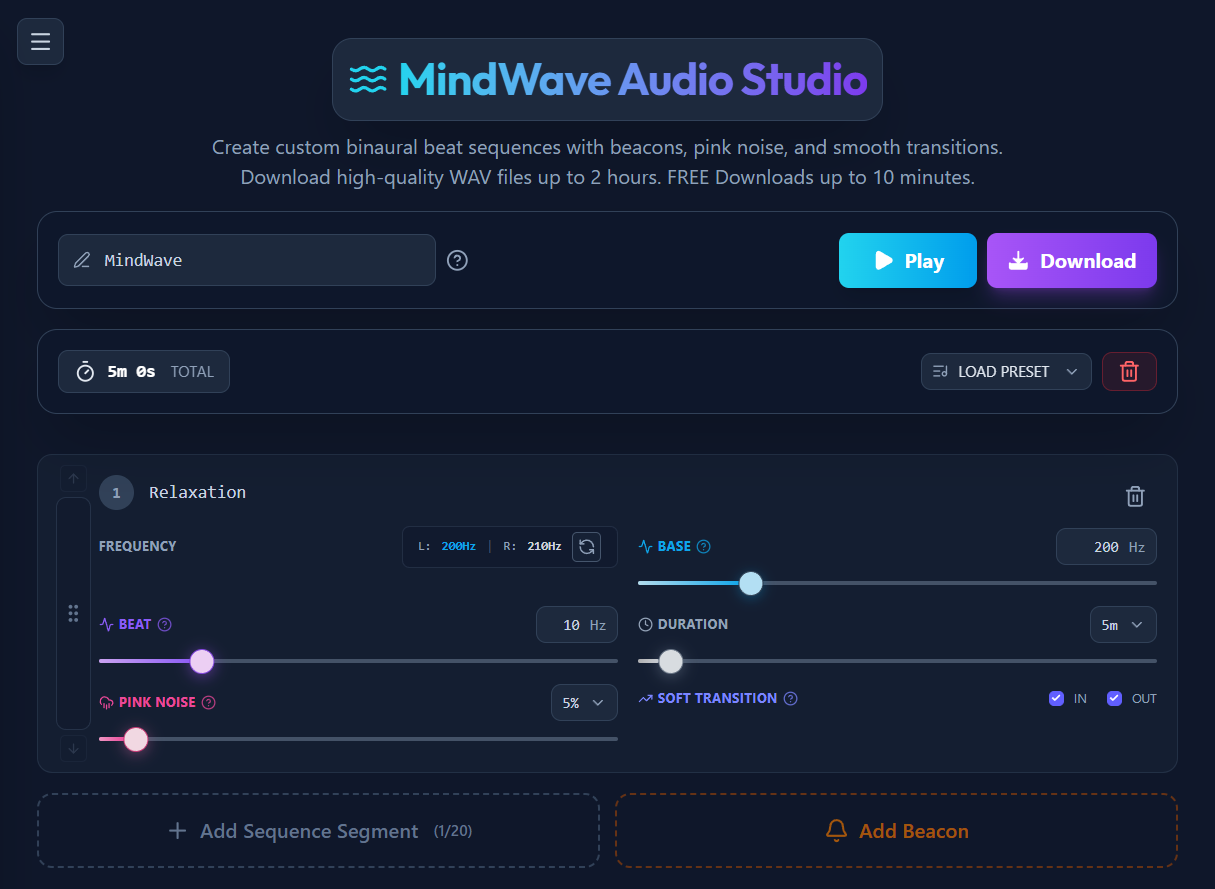1215x889 pixels.
Task: Click the stopwatch icon in total time
Action: [86, 371]
